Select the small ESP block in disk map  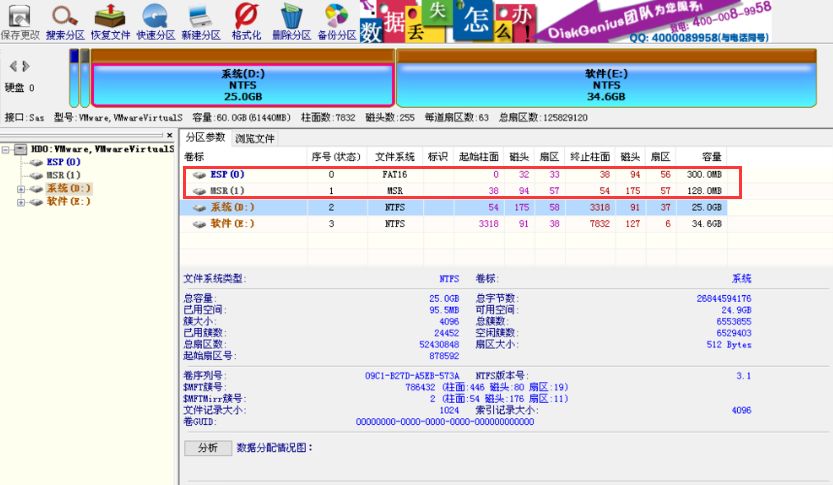[x=74, y=78]
